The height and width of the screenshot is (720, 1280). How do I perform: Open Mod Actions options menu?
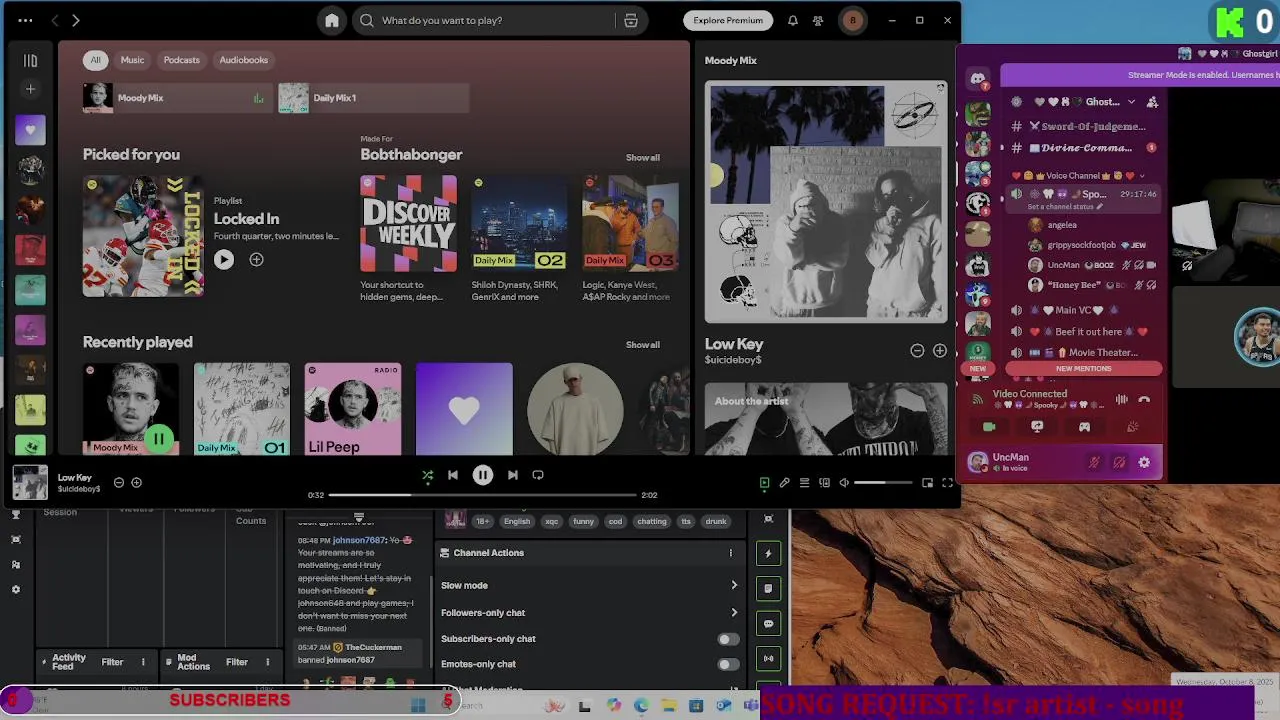[267, 662]
